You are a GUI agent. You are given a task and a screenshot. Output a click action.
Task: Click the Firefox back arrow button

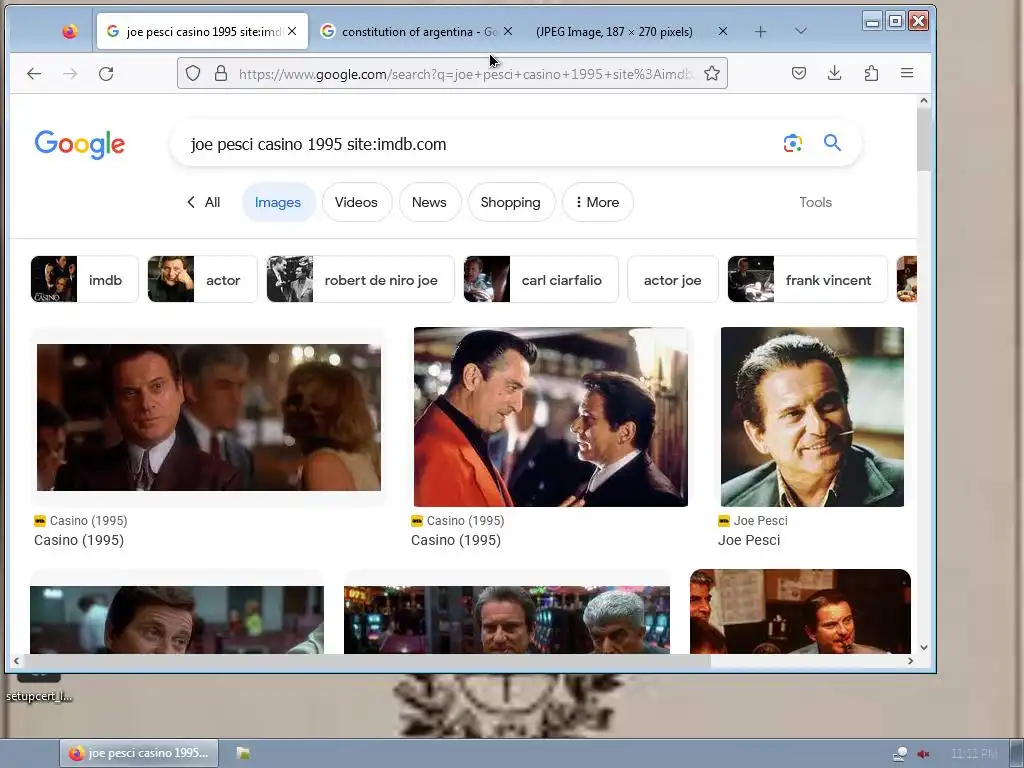(34, 74)
